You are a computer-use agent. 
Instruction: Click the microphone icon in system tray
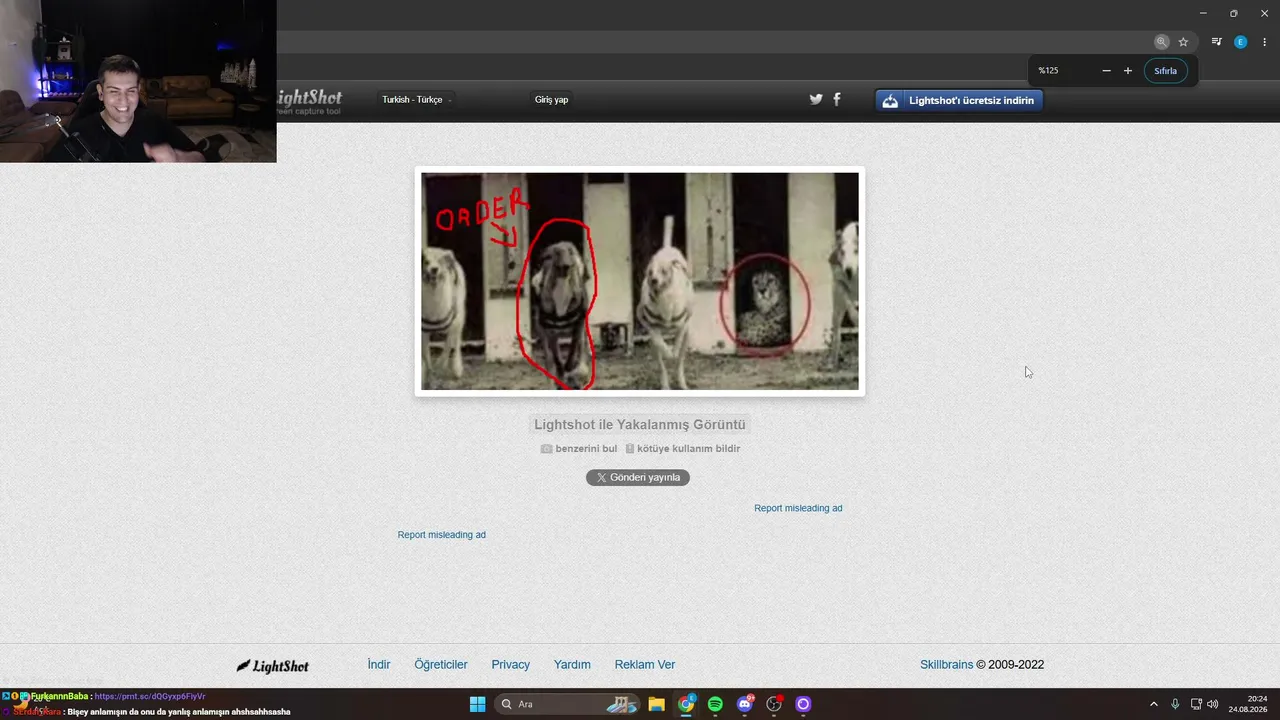point(1175,704)
